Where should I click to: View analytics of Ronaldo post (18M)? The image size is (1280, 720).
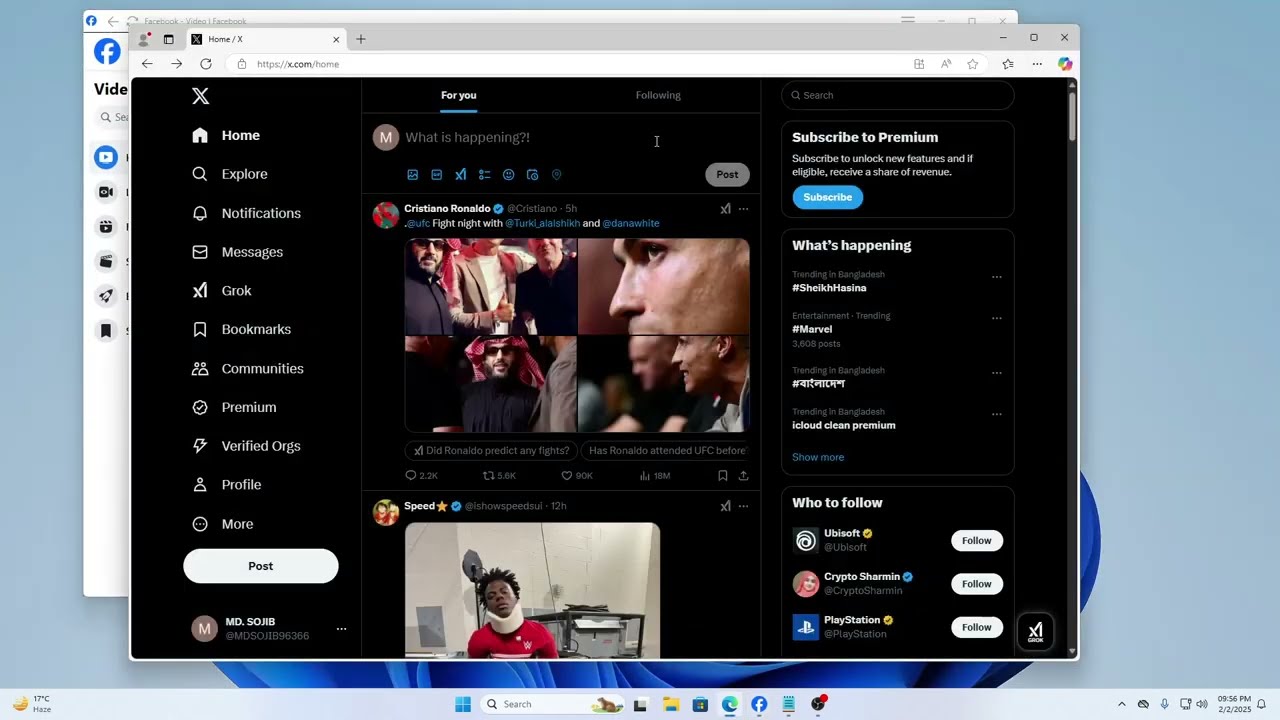pos(654,476)
